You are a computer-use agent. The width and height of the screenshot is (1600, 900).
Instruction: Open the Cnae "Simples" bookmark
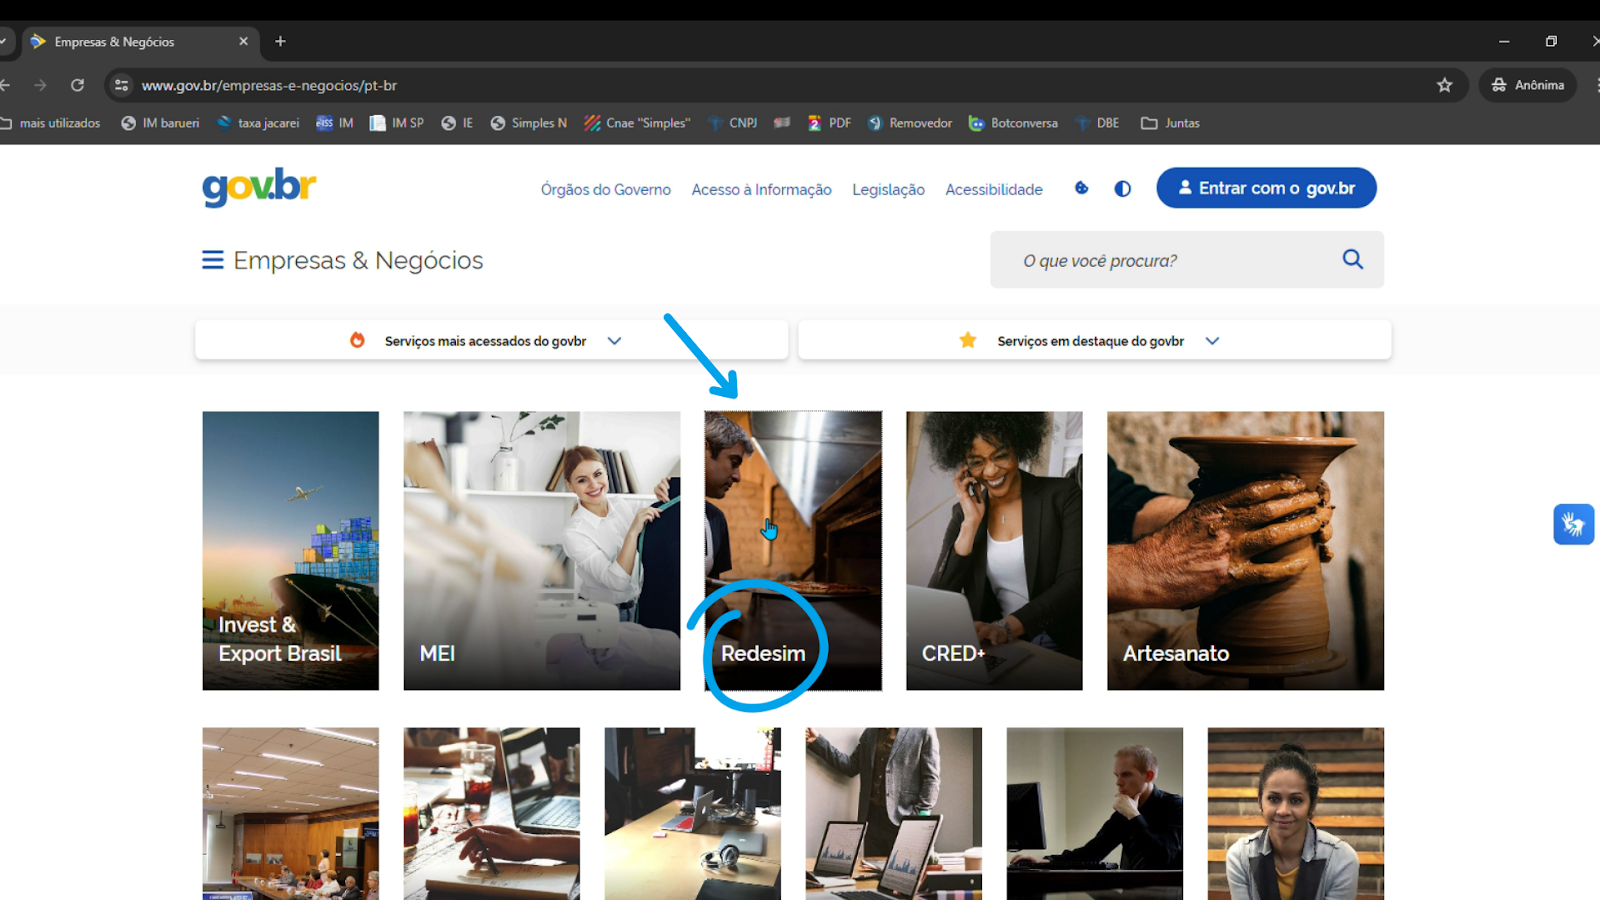click(637, 123)
